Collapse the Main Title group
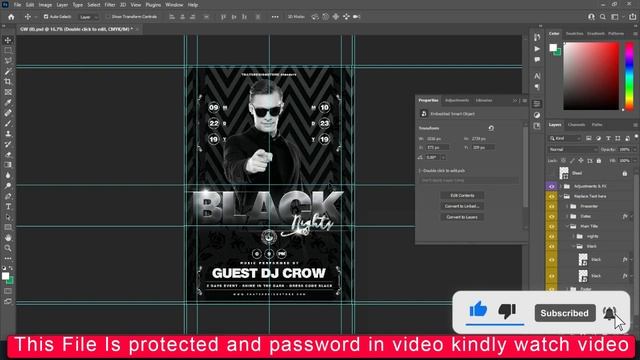The height and width of the screenshot is (360, 640). coord(567,227)
